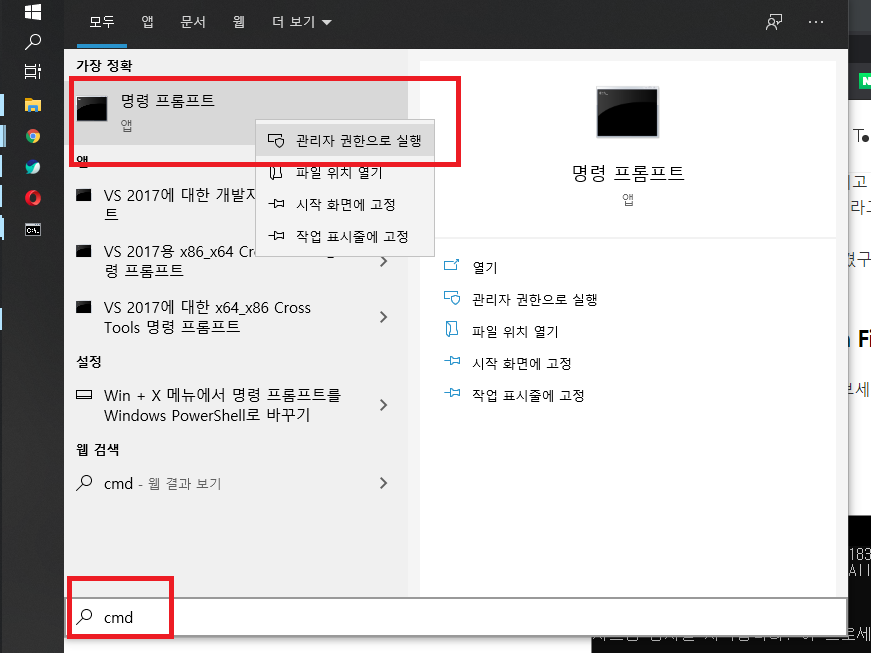871x653 pixels.
Task: Click 열기 in the preview pane
Action: tap(485, 268)
